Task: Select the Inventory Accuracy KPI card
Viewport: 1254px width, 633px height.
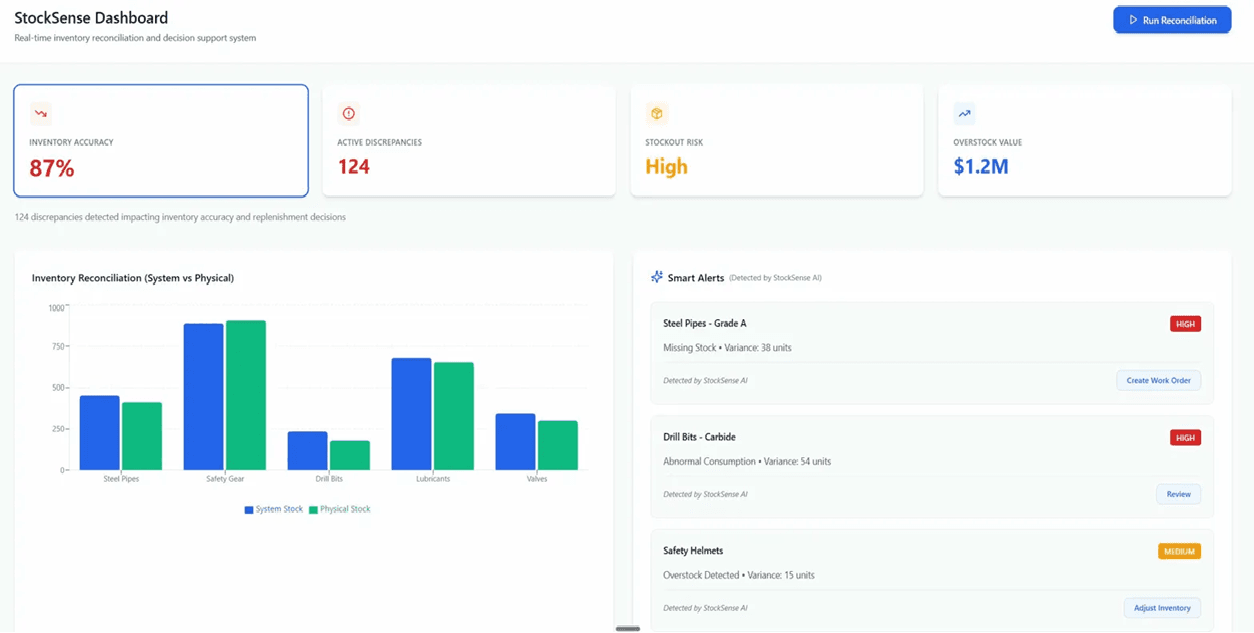Action: [160, 140]
